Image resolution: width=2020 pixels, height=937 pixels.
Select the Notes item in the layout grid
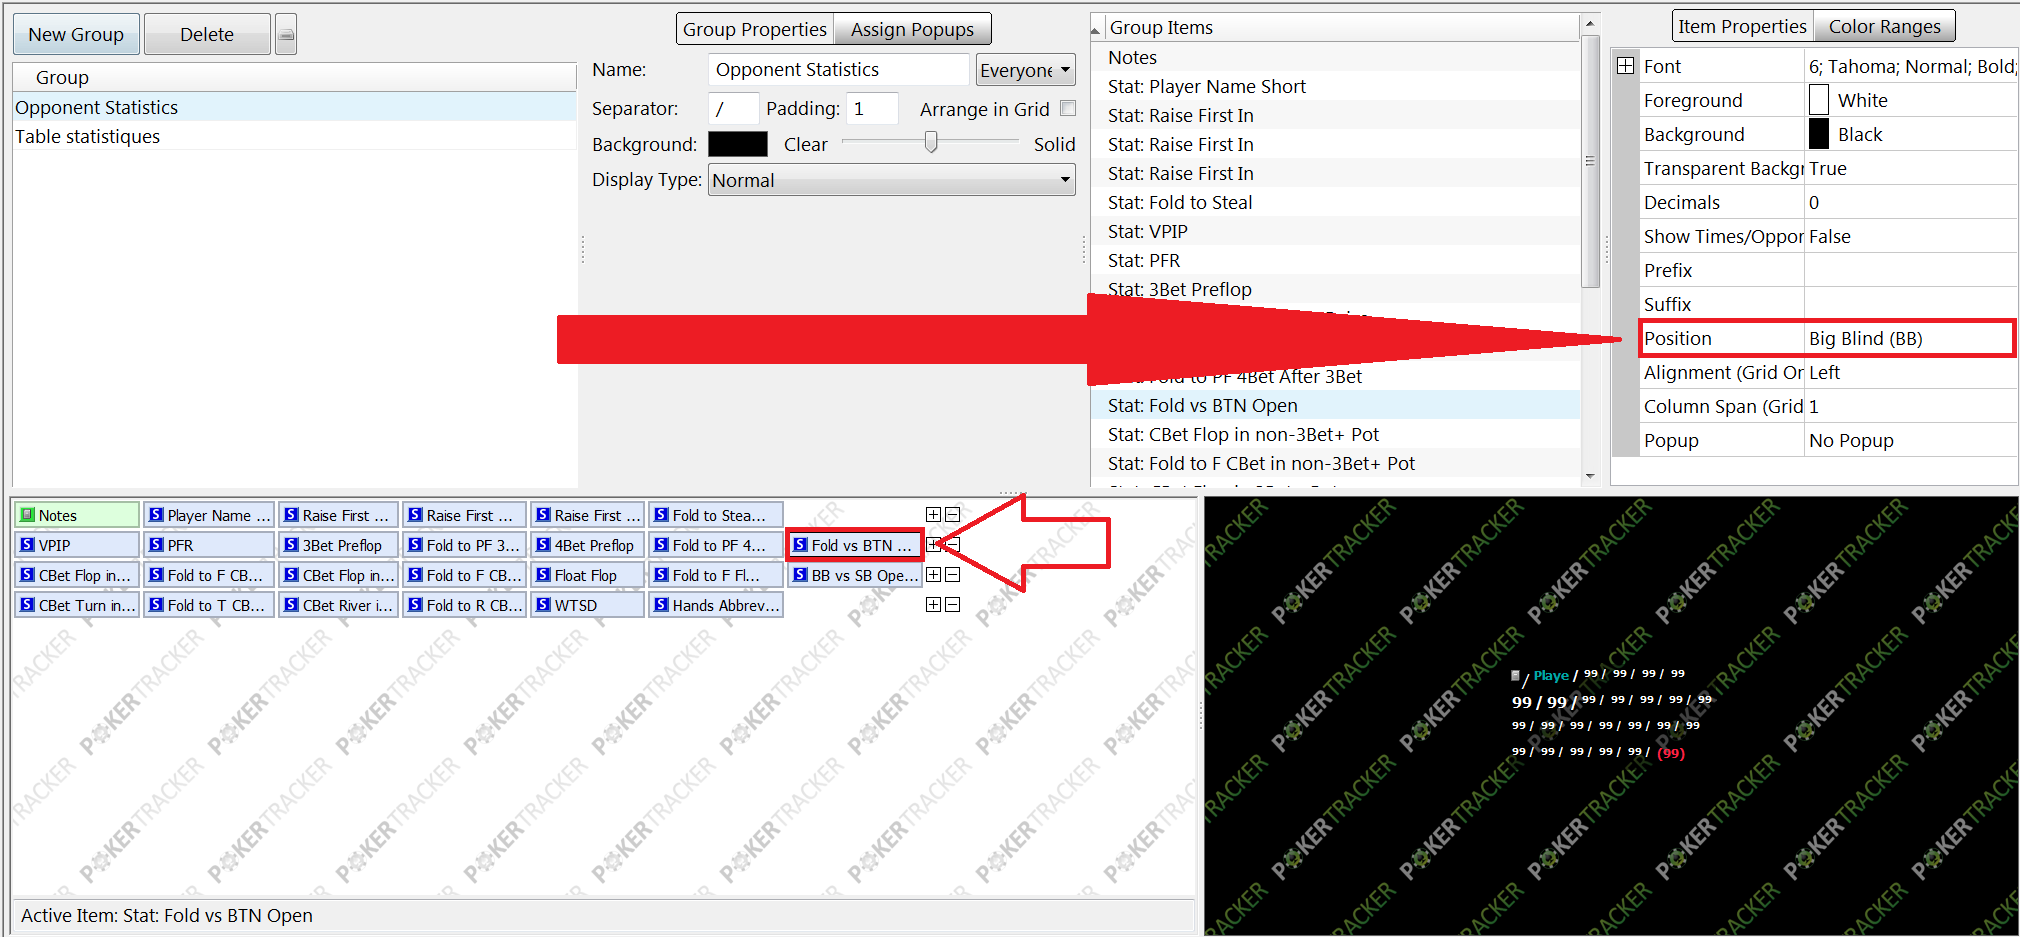pos(77,515)
